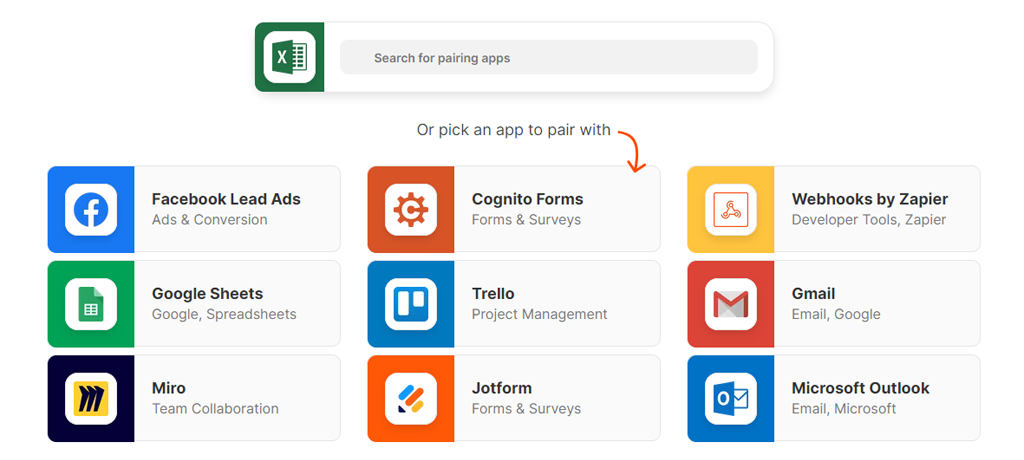
Task: Click the Gmail envelope icon
Action: (731, 304)
